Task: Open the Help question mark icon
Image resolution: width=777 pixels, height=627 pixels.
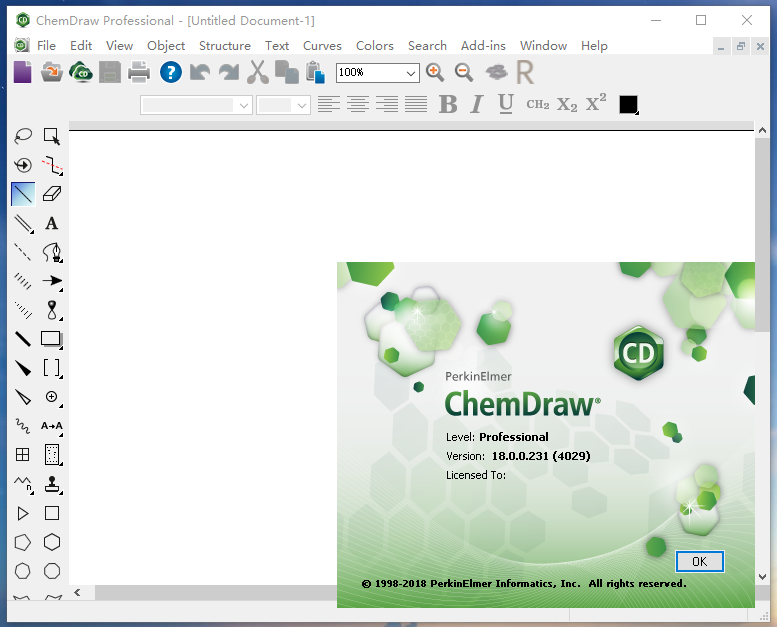Action: 170,72
